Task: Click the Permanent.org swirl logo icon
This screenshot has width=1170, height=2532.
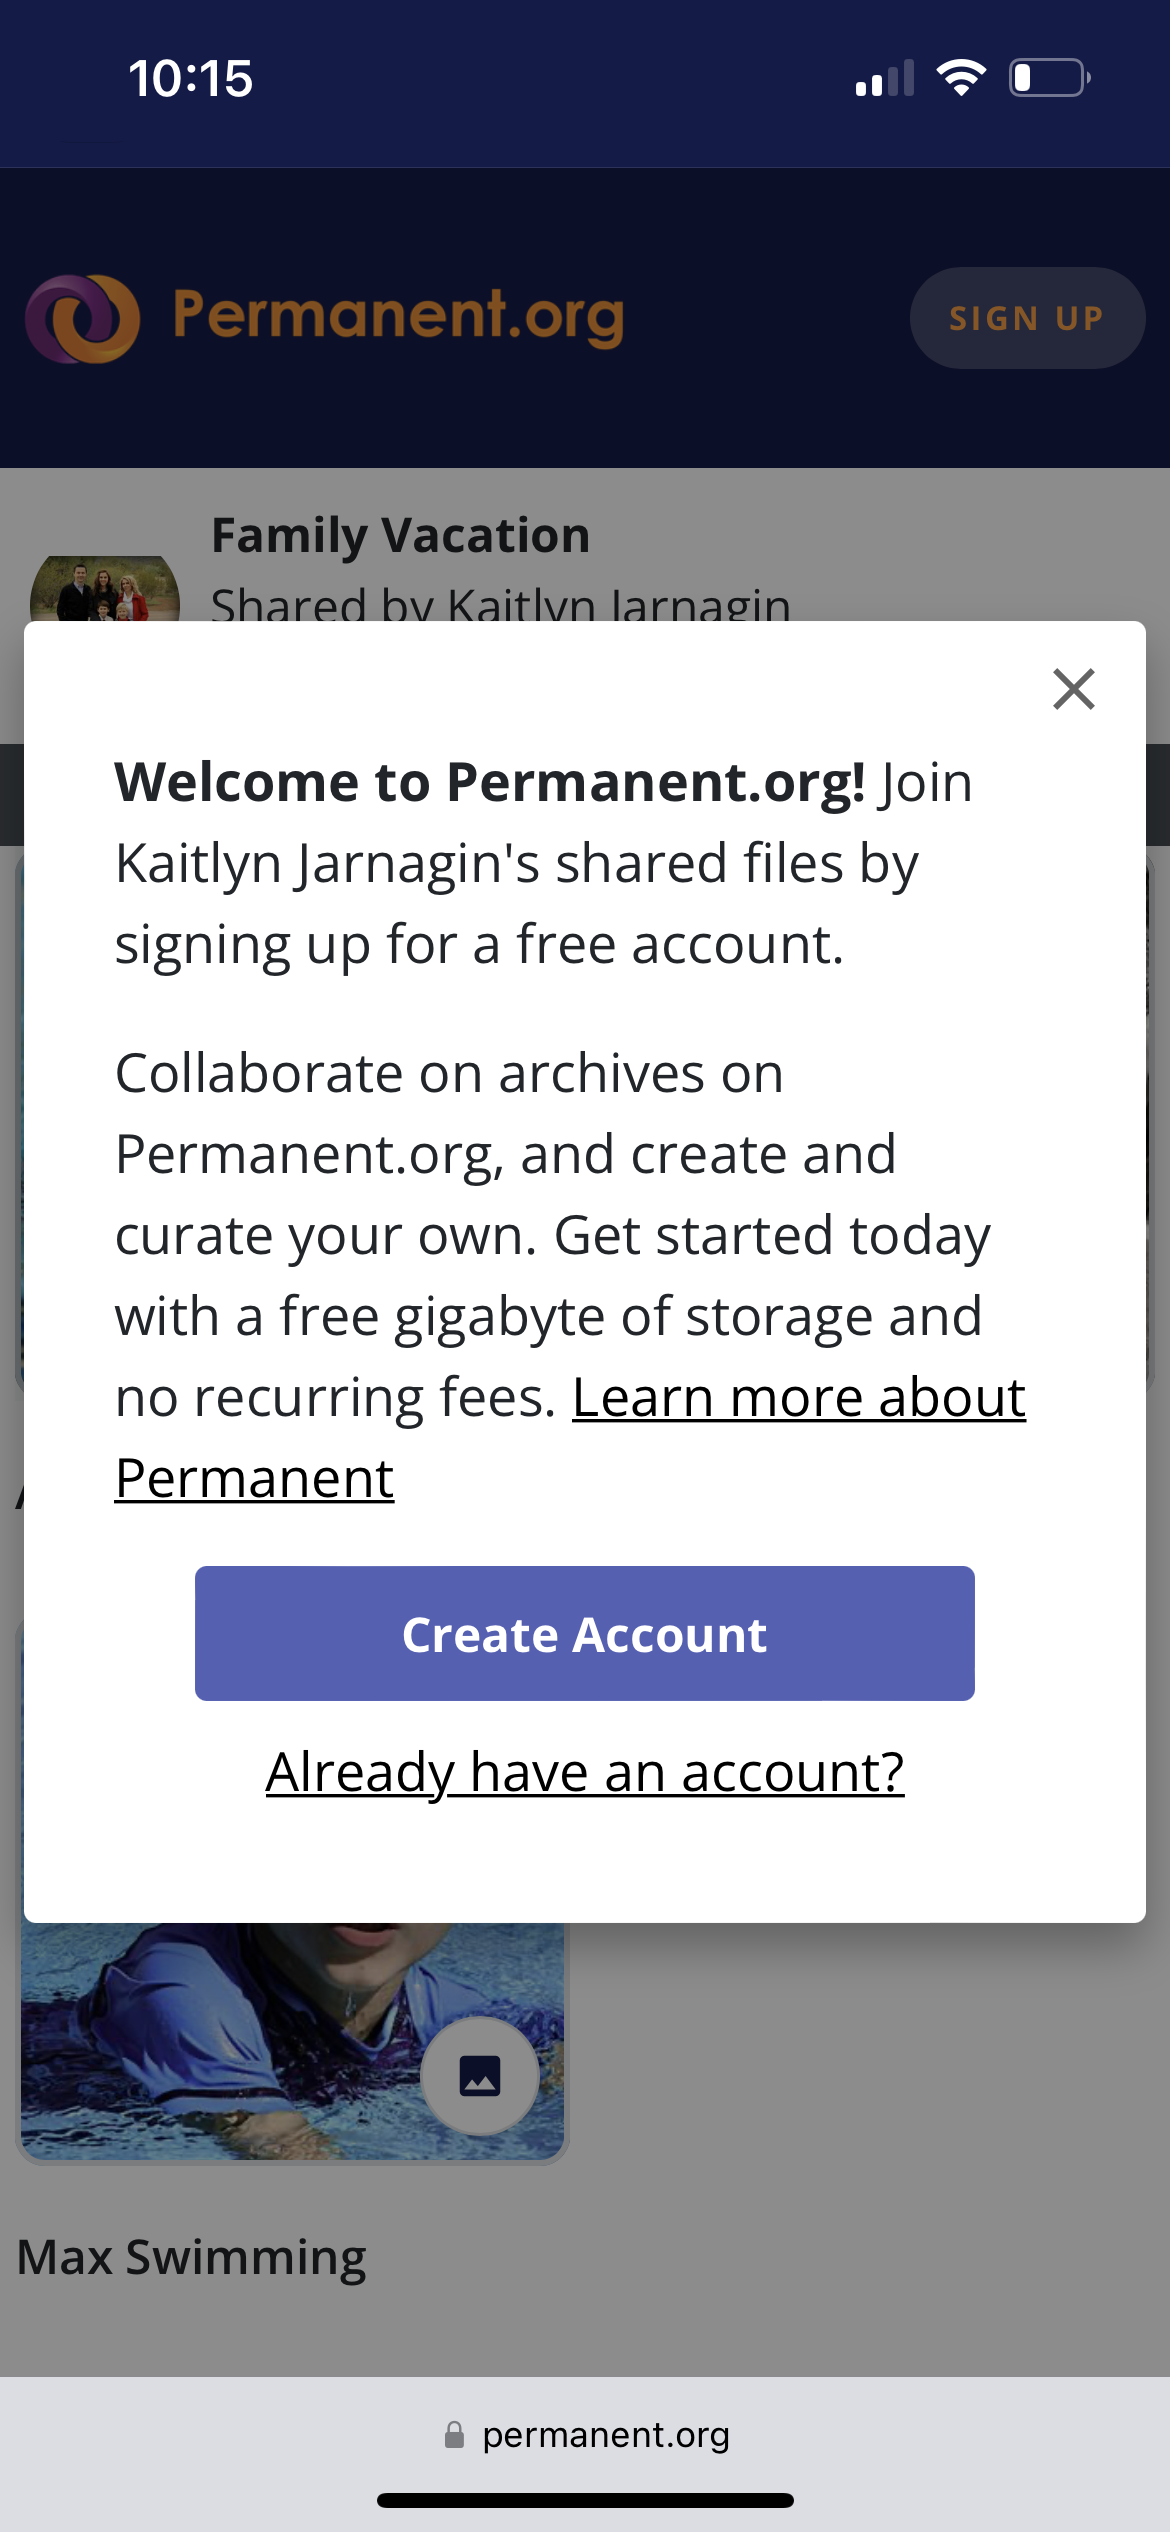Action: click(82, 318)
